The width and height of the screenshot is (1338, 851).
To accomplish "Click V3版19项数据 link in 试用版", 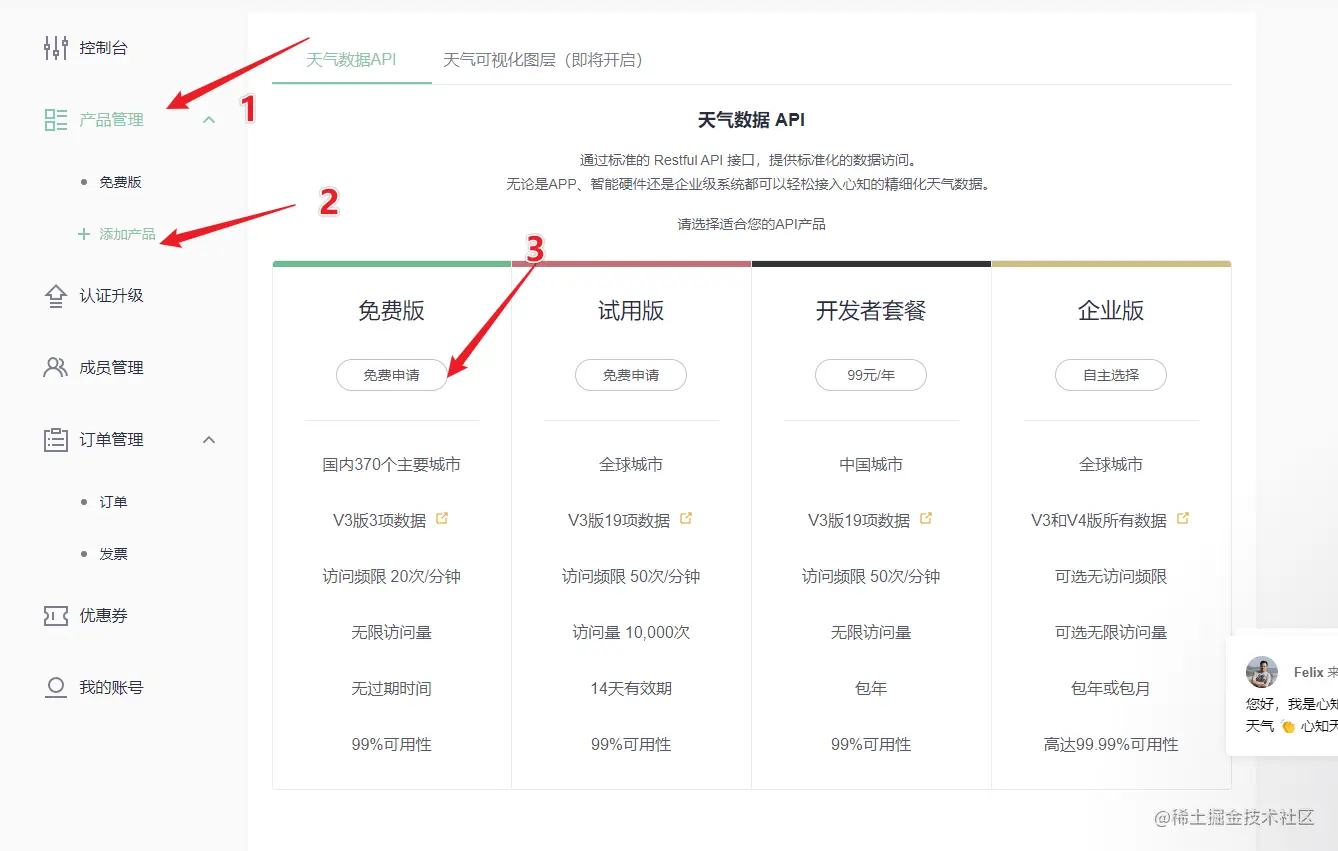I will 619,520.
